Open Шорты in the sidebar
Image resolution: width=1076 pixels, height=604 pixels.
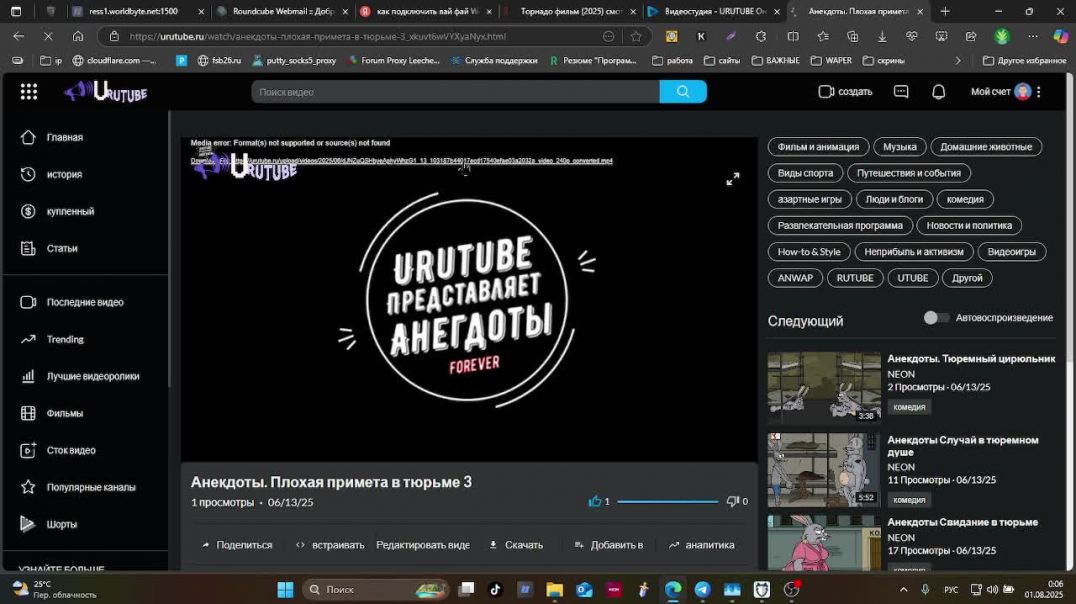(61, 524)
